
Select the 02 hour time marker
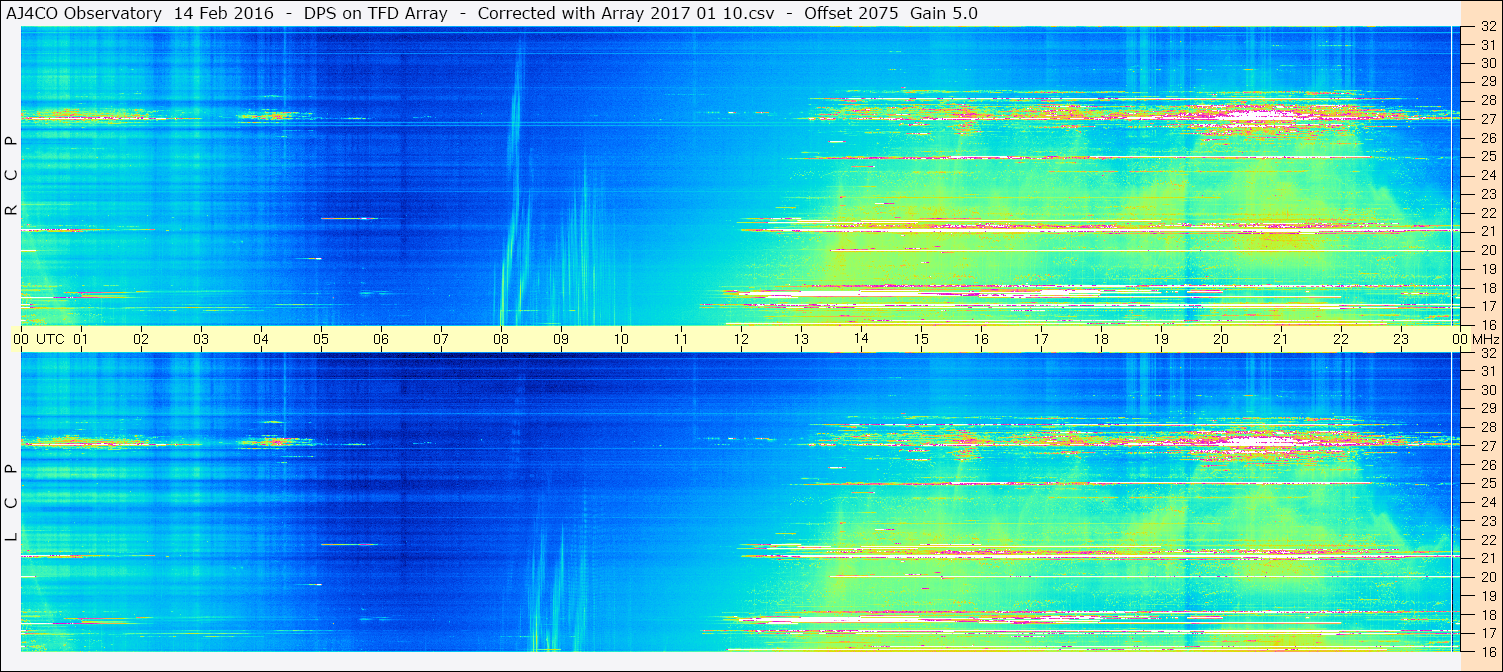[x=141, y=339]
